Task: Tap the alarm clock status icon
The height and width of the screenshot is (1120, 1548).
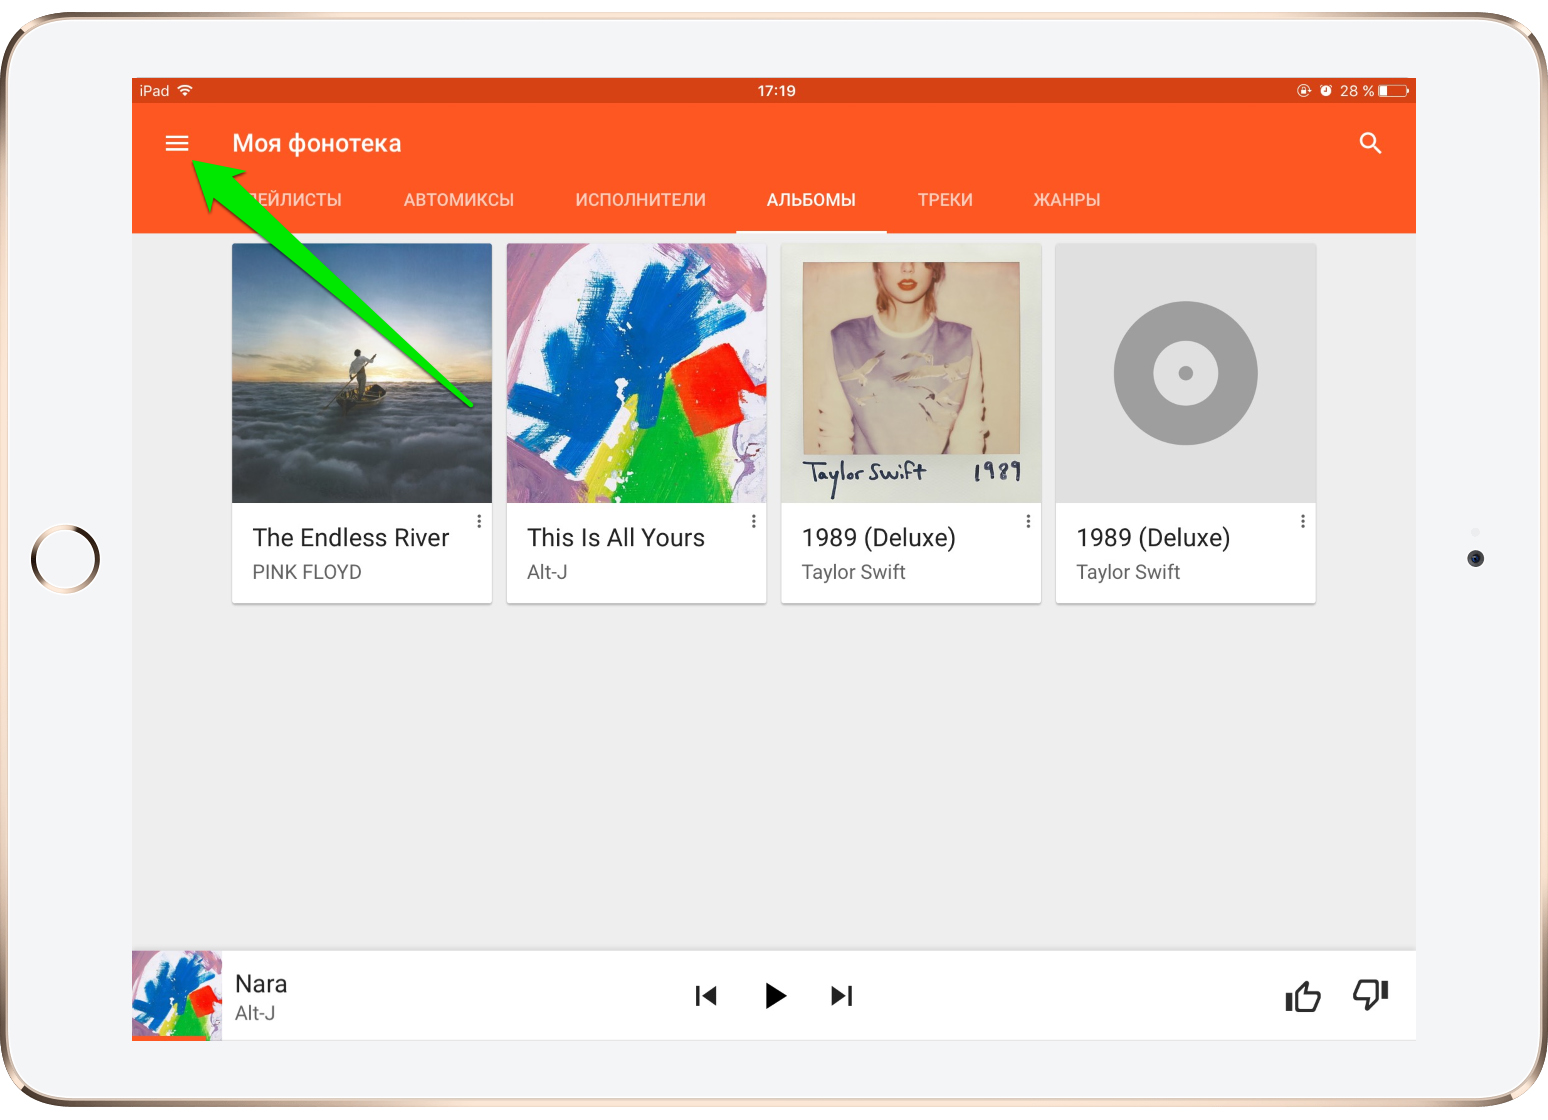Action: [1326, 91]
